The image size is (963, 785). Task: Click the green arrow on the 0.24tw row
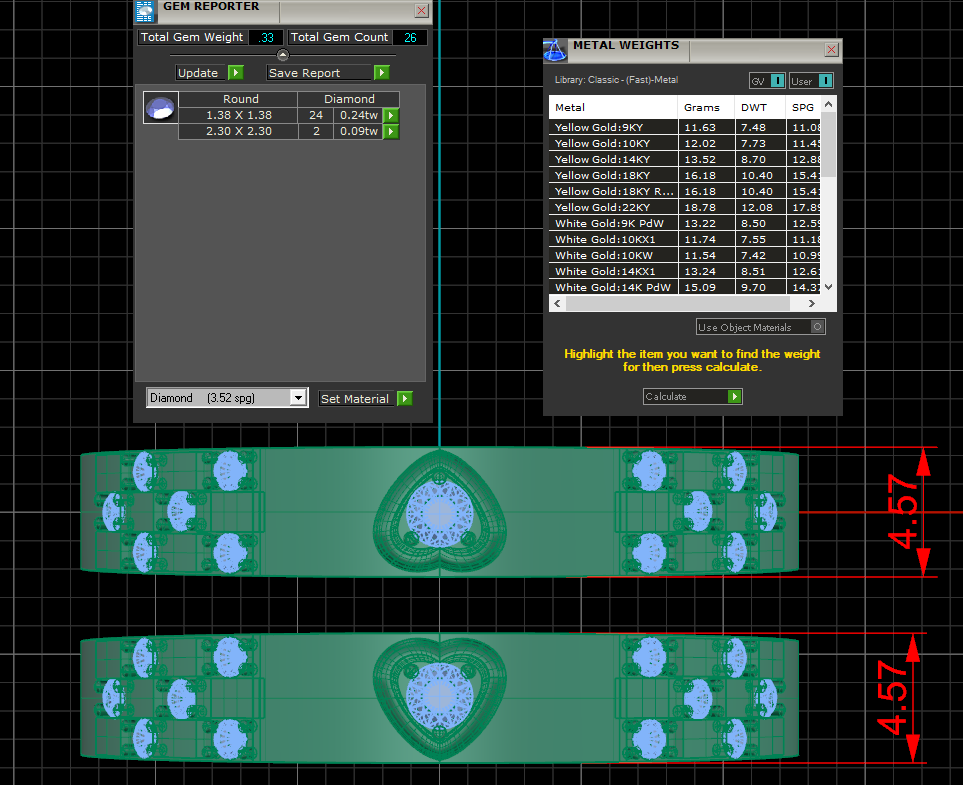(391, 115)
